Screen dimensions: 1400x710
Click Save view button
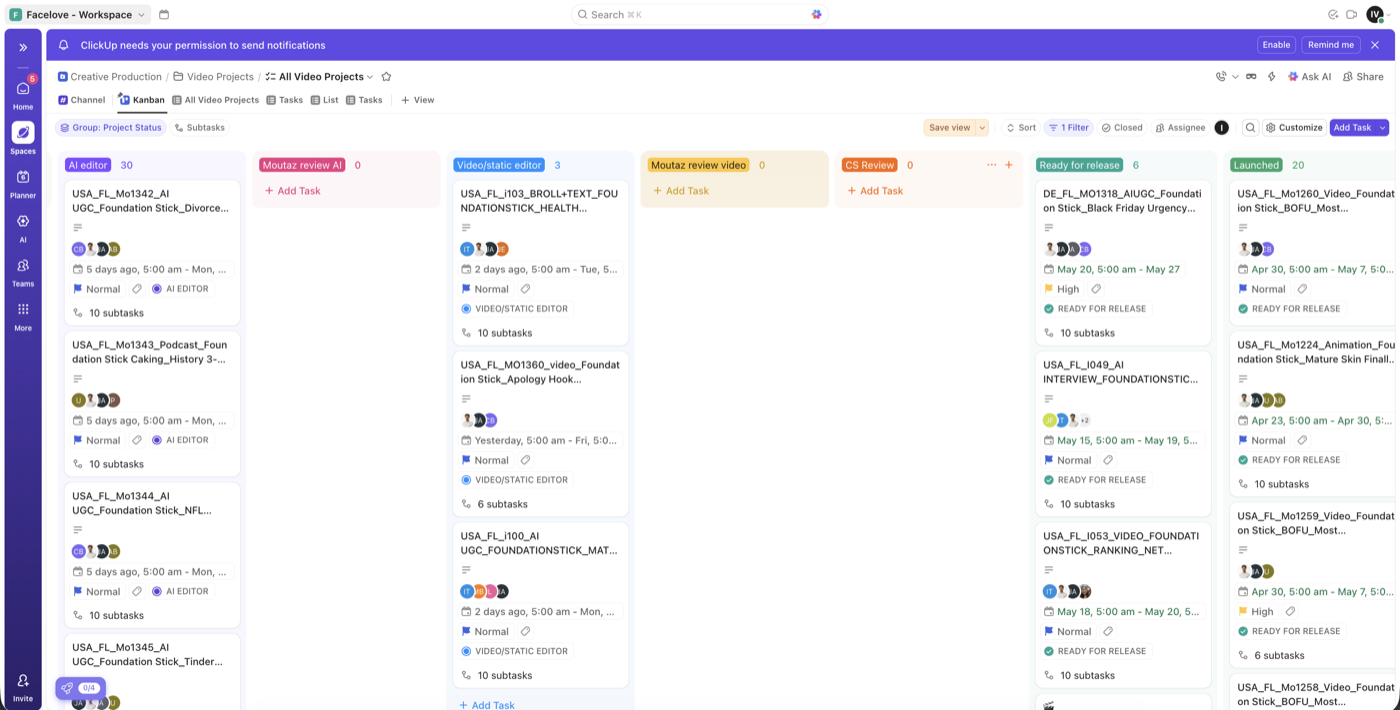point(949,128)
